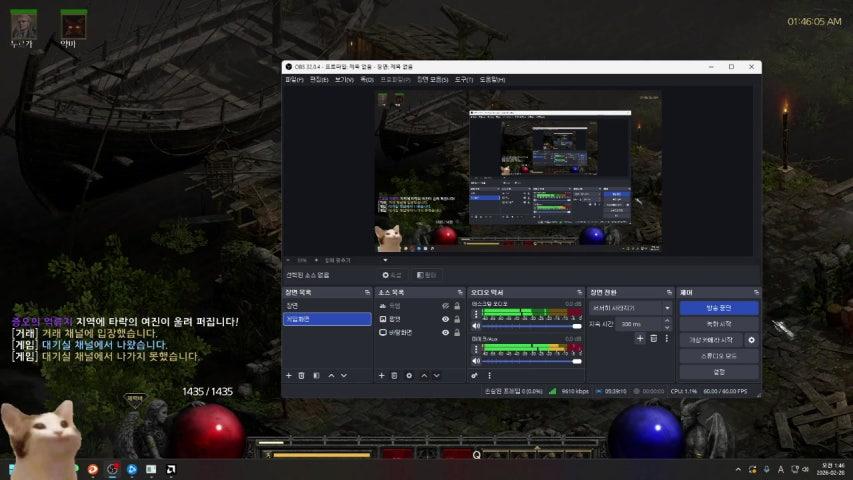The width and height of the screenshot is (853, 480).
Task: Open audio mixer panel options menu
Action: coord(490,376)
